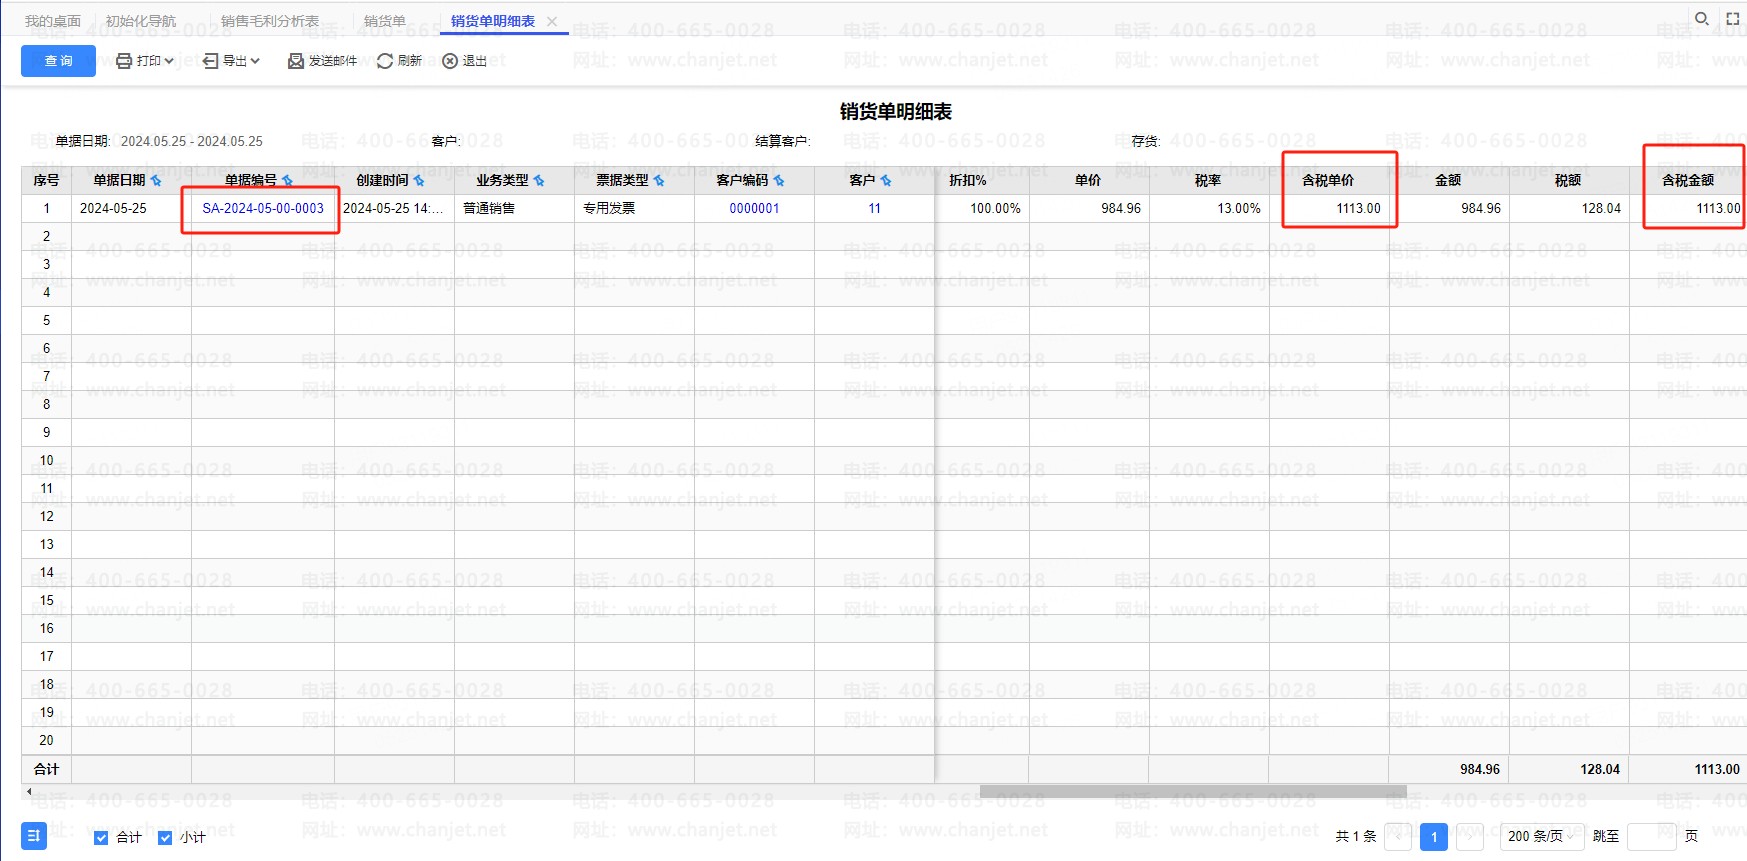
Task: Click the 含税单价 column header
Action: [1328, 180]
